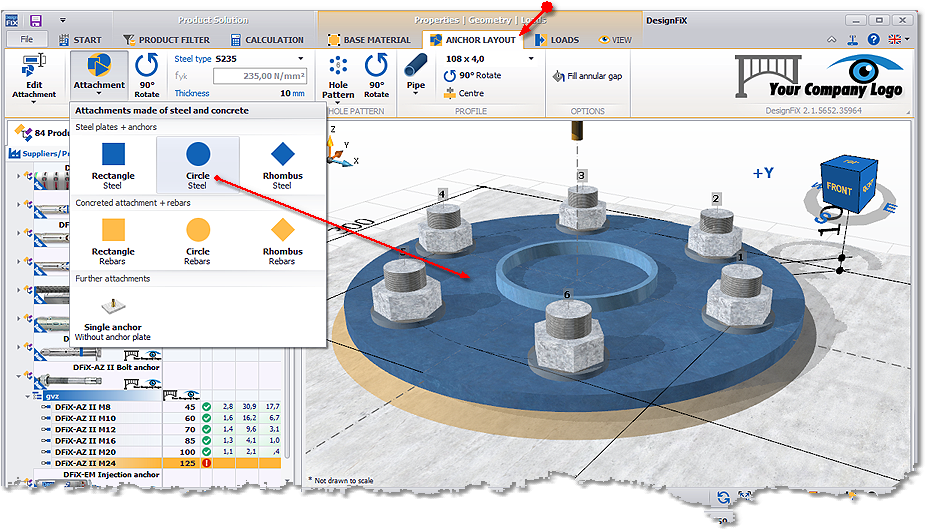
Task: Choose Single anchor without anchor plate
Action: click(113, 315)
